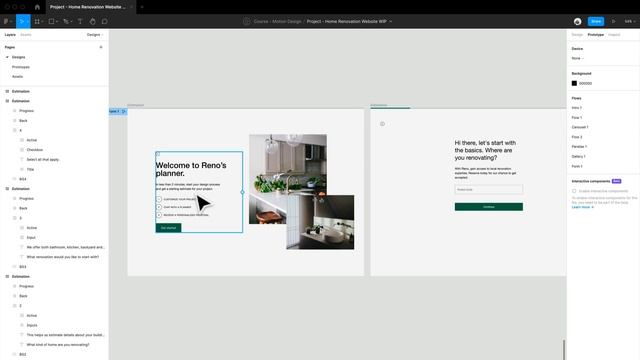Open the Device None dropdown
640x360 pixels.
[x=578, y=58]
